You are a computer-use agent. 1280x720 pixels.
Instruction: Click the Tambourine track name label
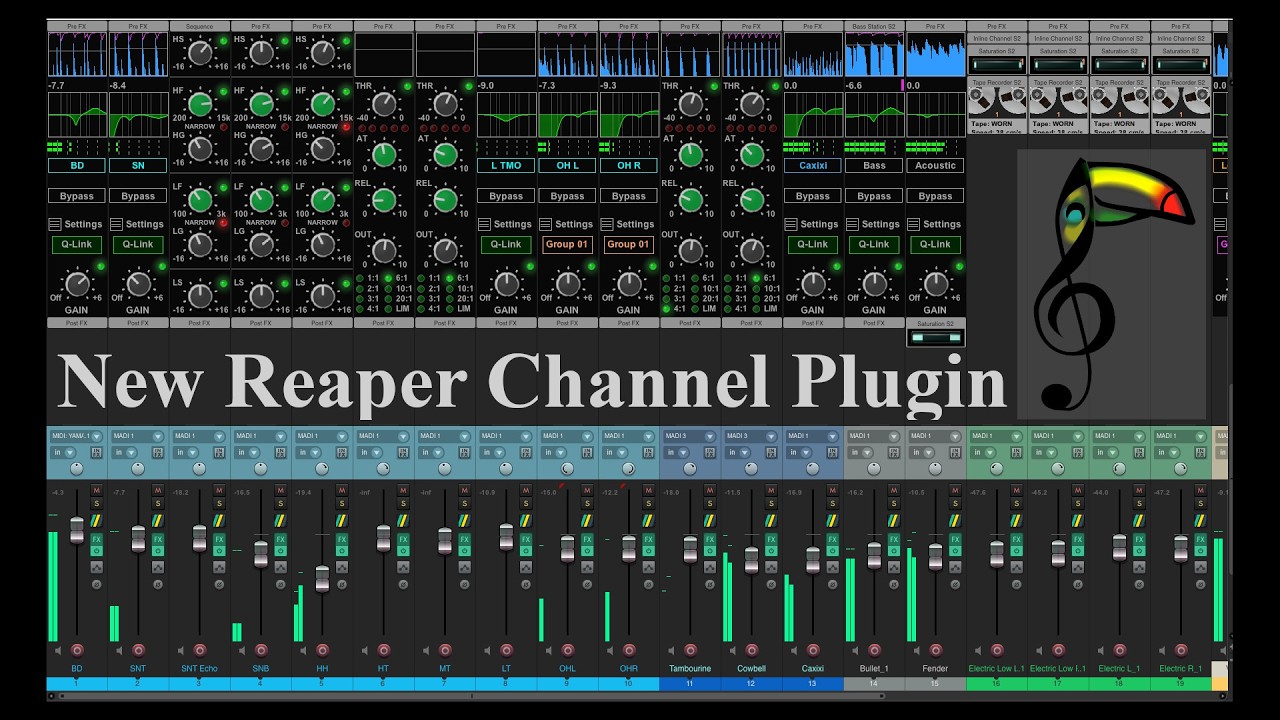[690, 668]
